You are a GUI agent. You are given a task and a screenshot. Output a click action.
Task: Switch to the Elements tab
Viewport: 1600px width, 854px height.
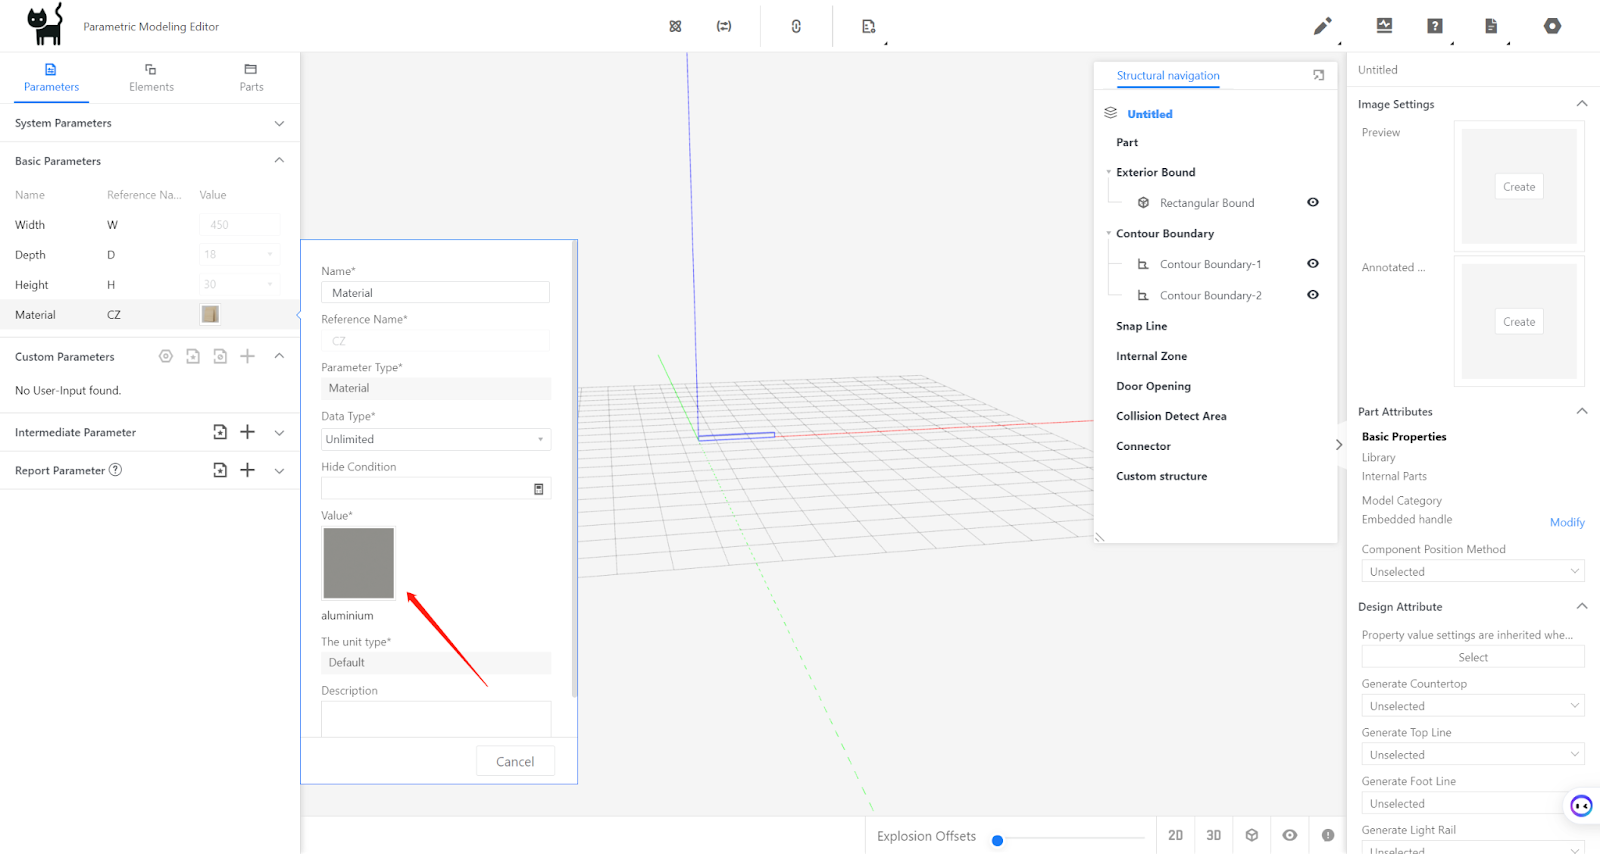[151, 78]
